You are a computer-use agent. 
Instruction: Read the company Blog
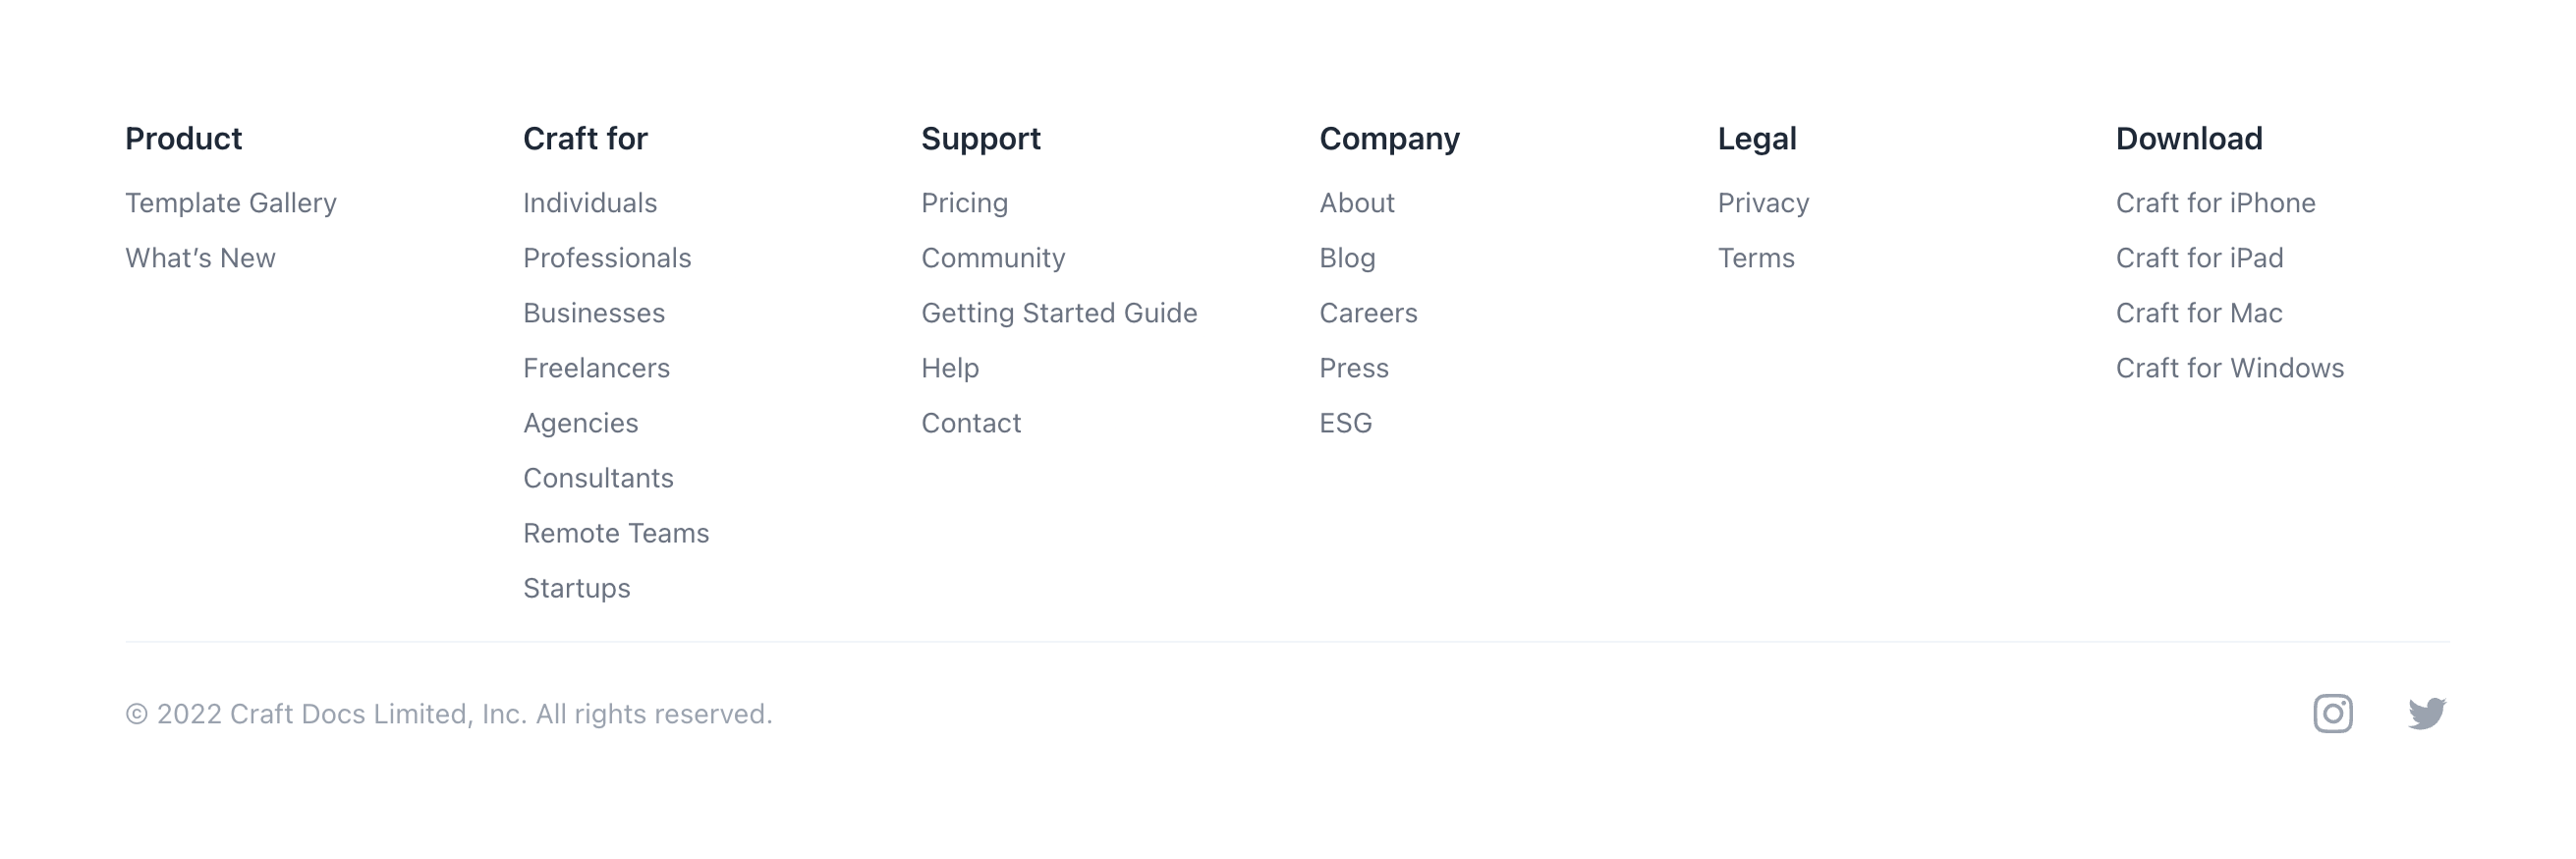click(x=1346, y=257)
